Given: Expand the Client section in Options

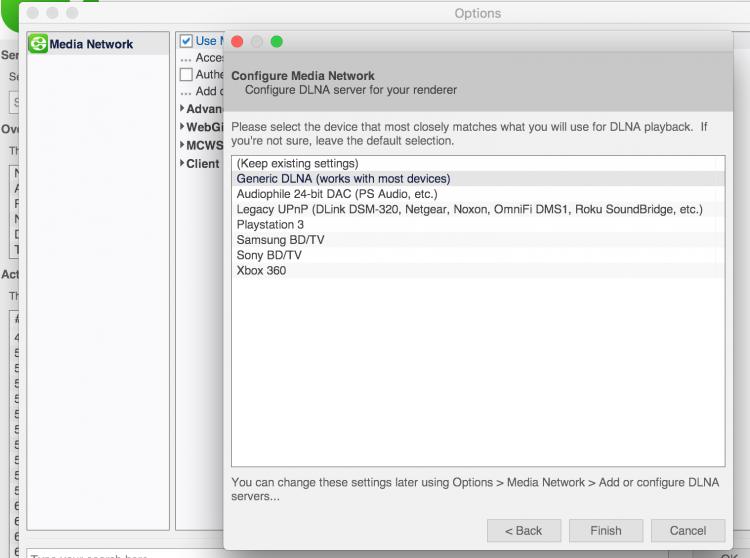Looking at the screenshot, I should [x=182, y=163].
